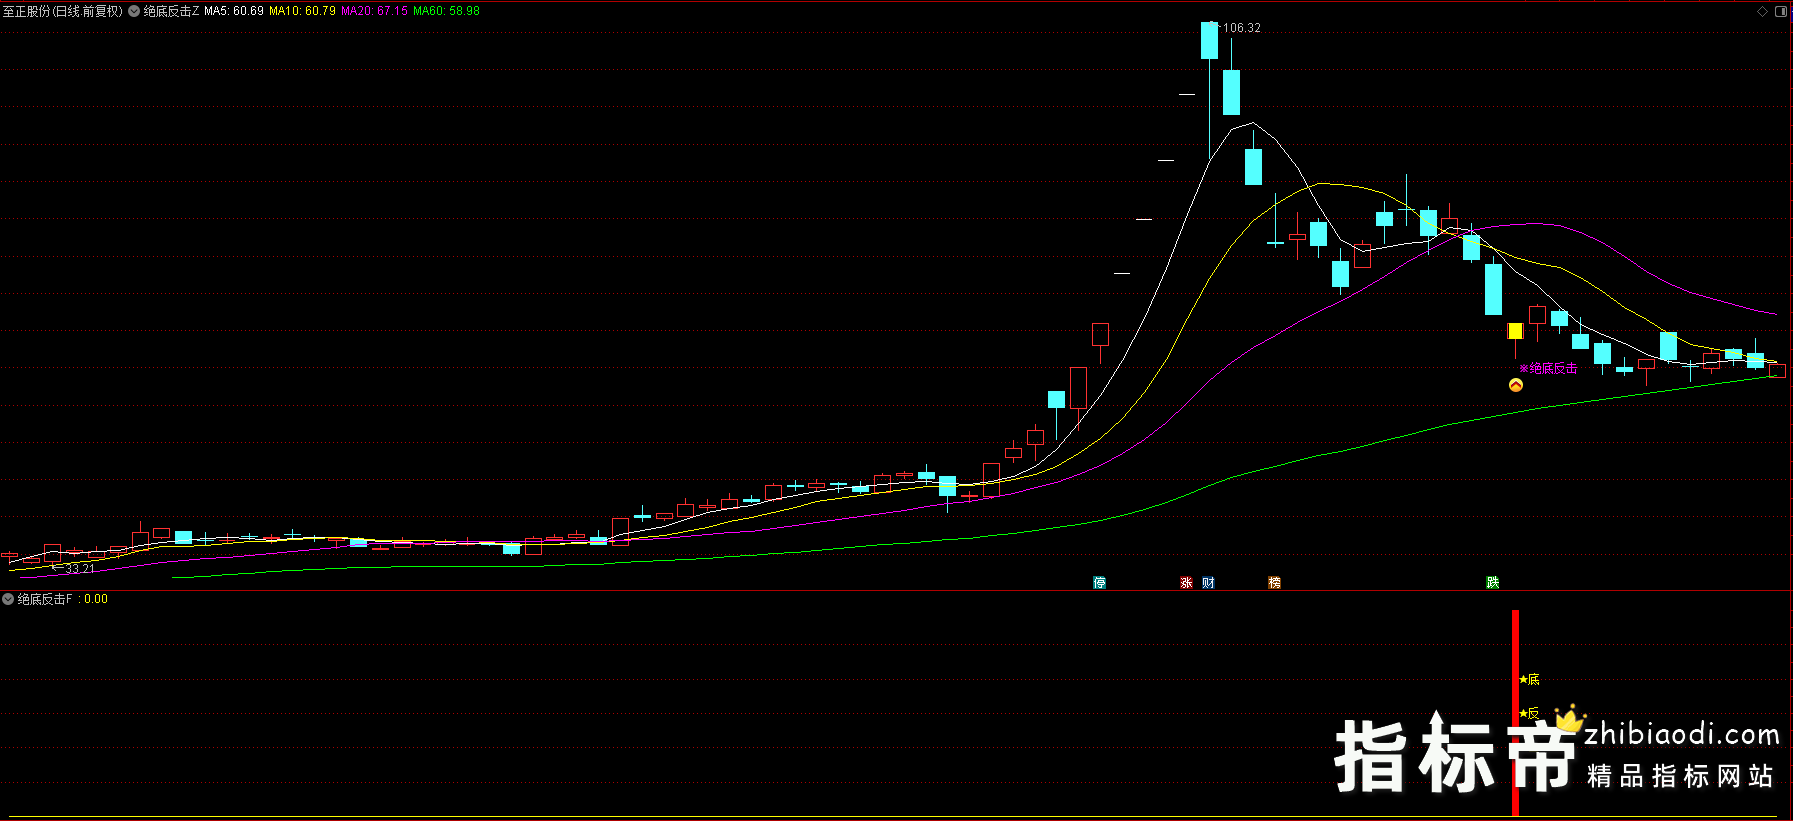Click the orange up-arrow buy signal icon
1793x821 pixels.
click(x=1516, y=385)
